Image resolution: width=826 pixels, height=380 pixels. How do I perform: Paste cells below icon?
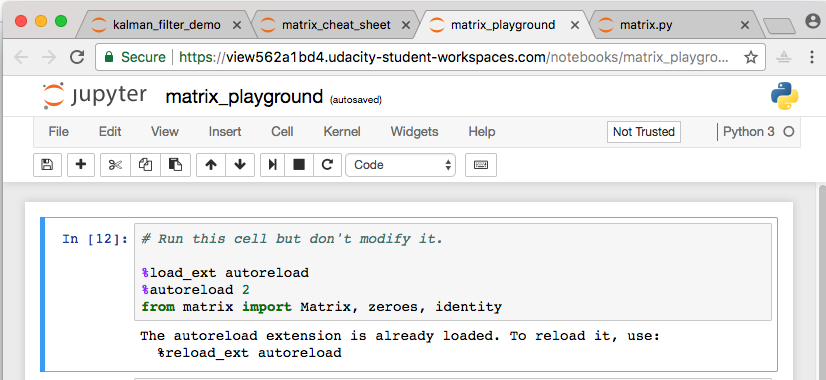pyautogui.click(x=175, y=165)
